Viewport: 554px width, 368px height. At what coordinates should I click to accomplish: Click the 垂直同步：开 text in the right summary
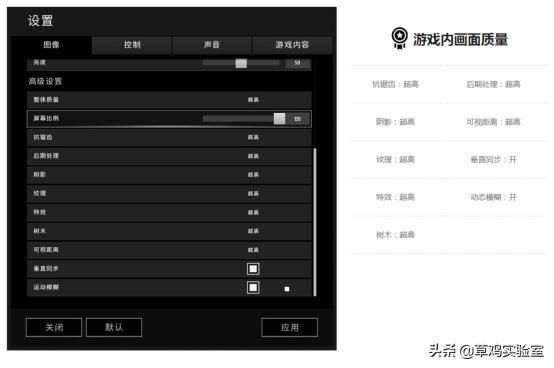pos(493,160)
